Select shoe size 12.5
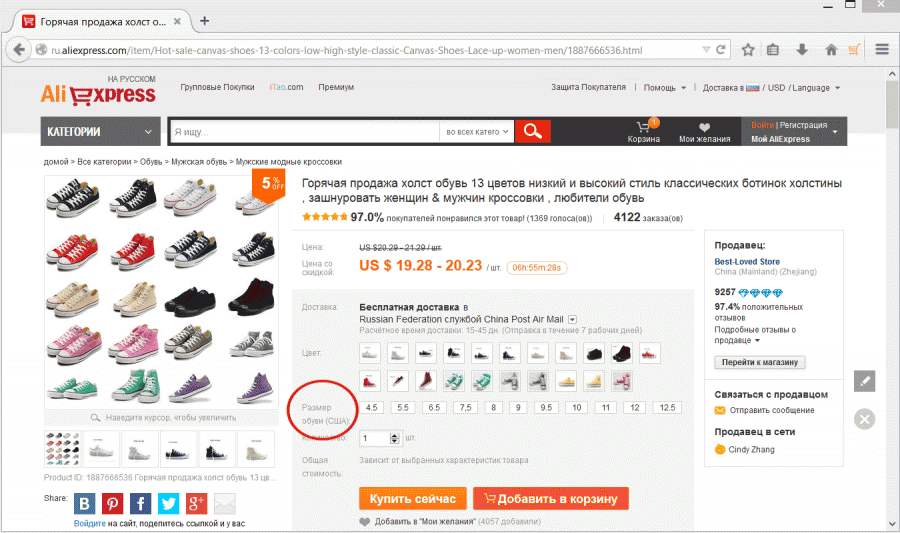The width and height of the screenshot is (900, 533). 667,407
